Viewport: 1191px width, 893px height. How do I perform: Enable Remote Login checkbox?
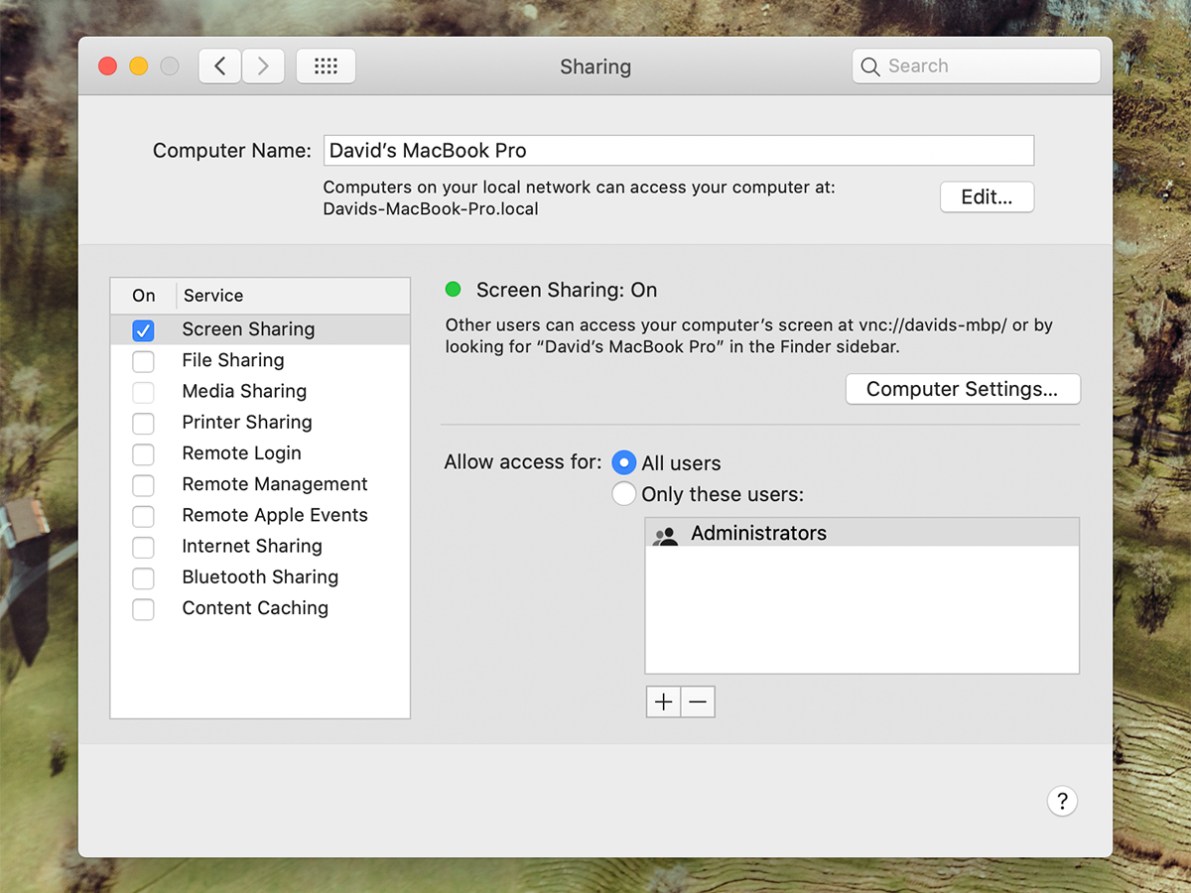tap(143, 453)
